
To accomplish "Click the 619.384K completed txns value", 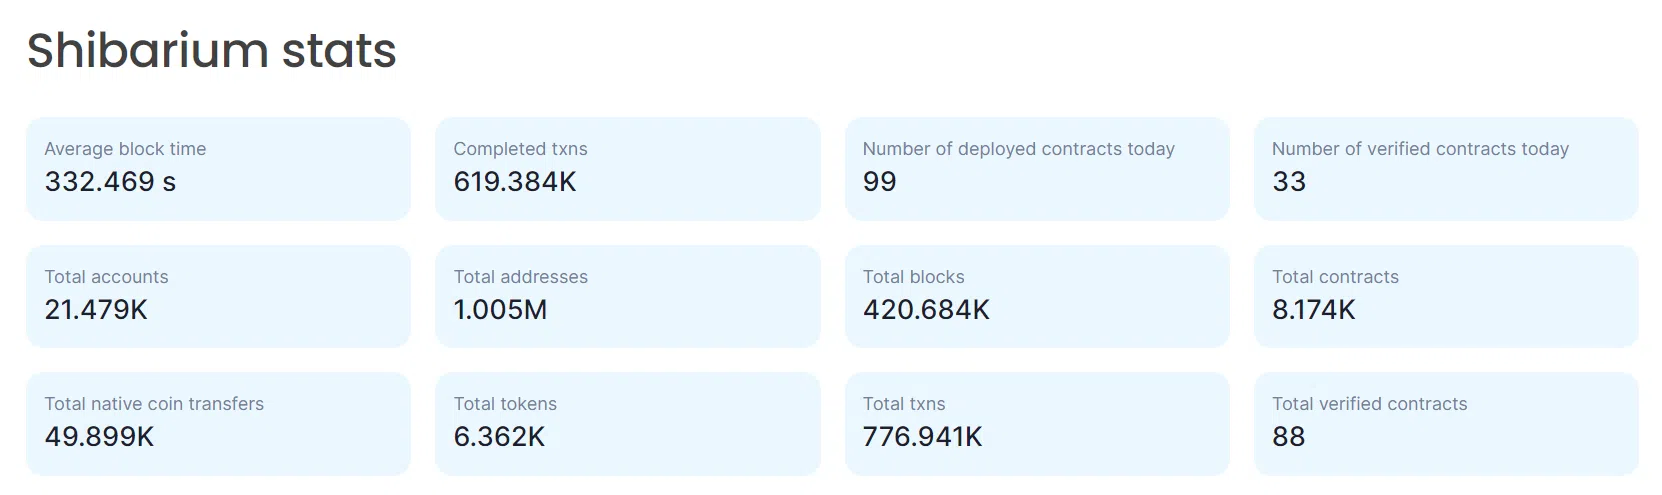I will pyautogui.click(x=515, y=182).
